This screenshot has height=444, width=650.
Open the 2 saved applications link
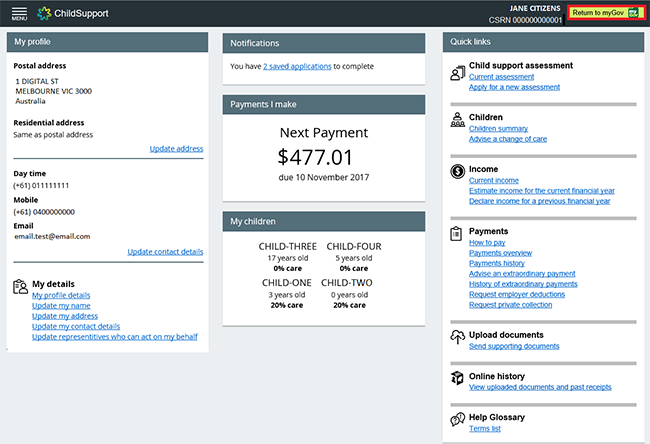[297, 66]
